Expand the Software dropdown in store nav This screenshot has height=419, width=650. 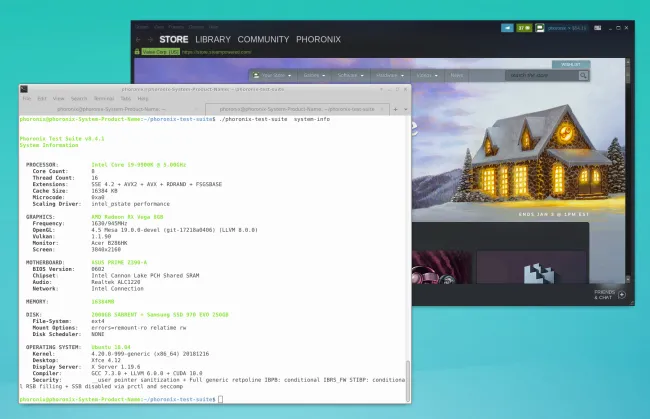pyautogui.click(x=350, y=75)
